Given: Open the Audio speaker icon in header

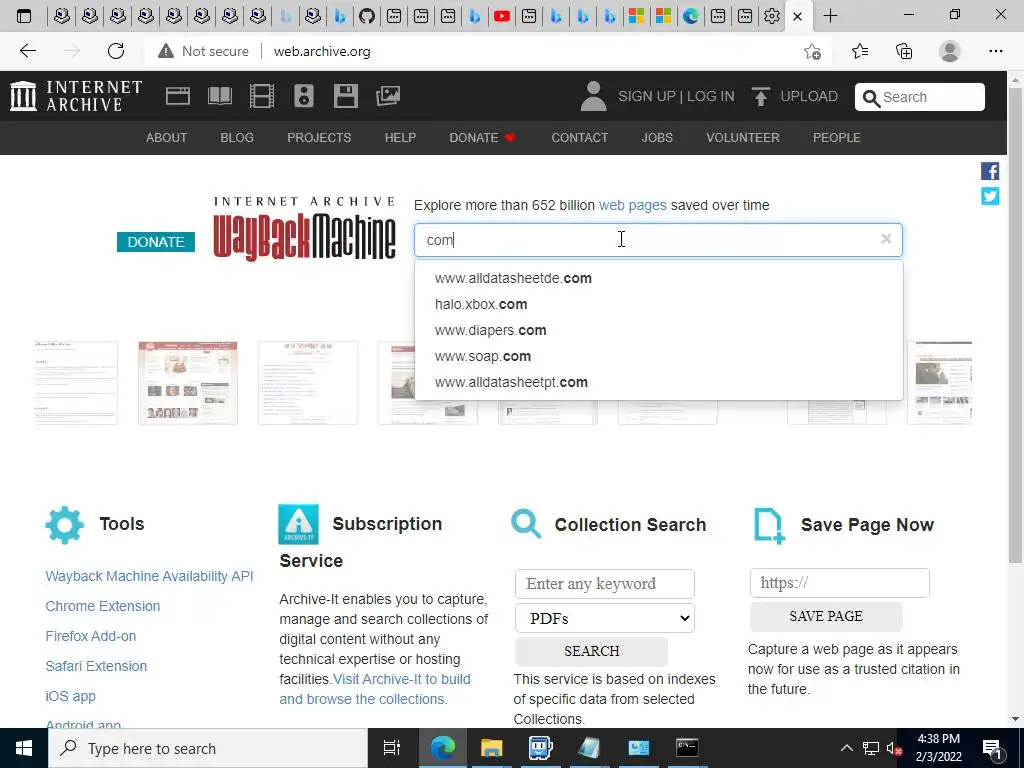Looking at the screenshot, I should tap(304, 96).
